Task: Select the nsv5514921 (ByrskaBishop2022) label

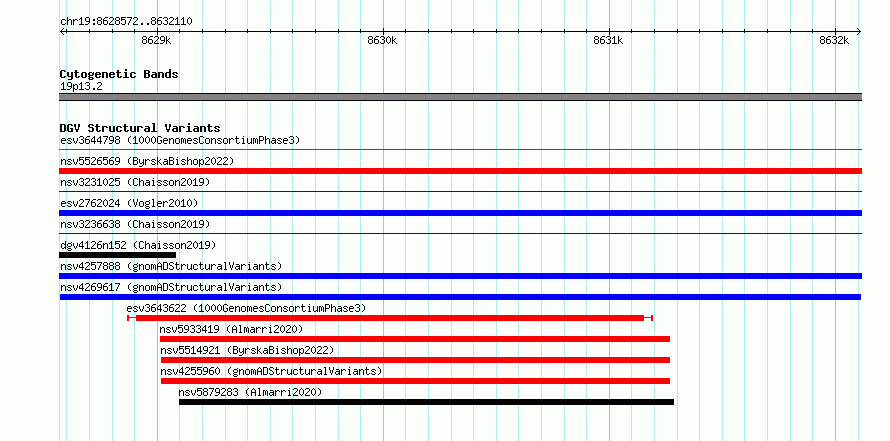Action: tap(247, 350)
